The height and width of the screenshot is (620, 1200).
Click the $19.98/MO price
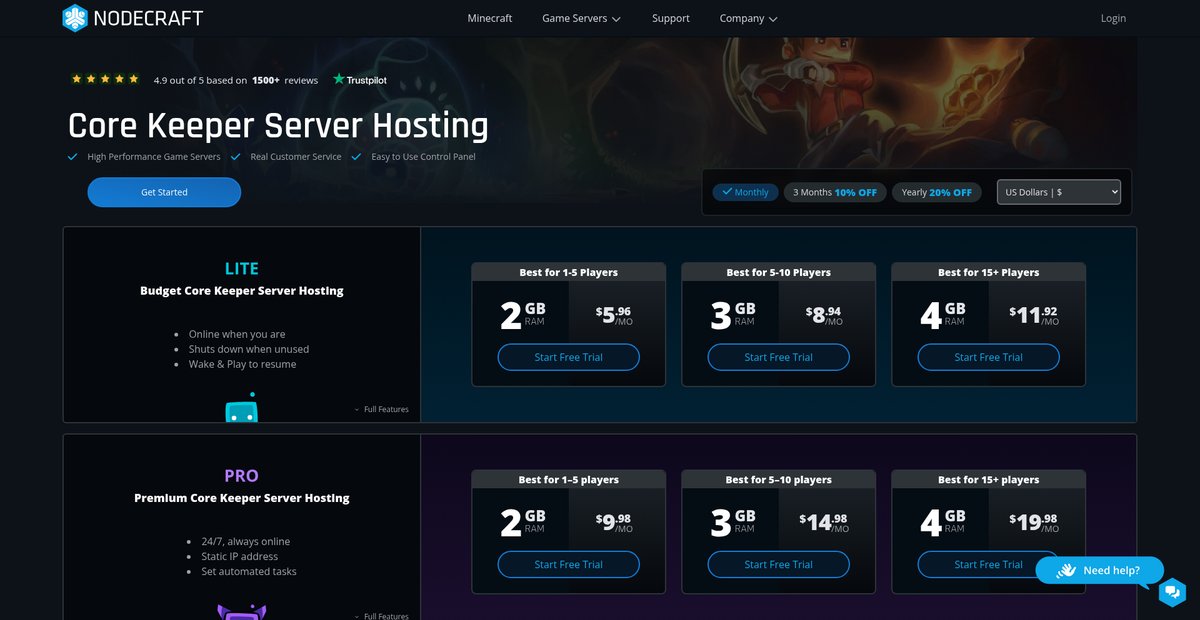pyautogui.click(x=1034, y=522)
